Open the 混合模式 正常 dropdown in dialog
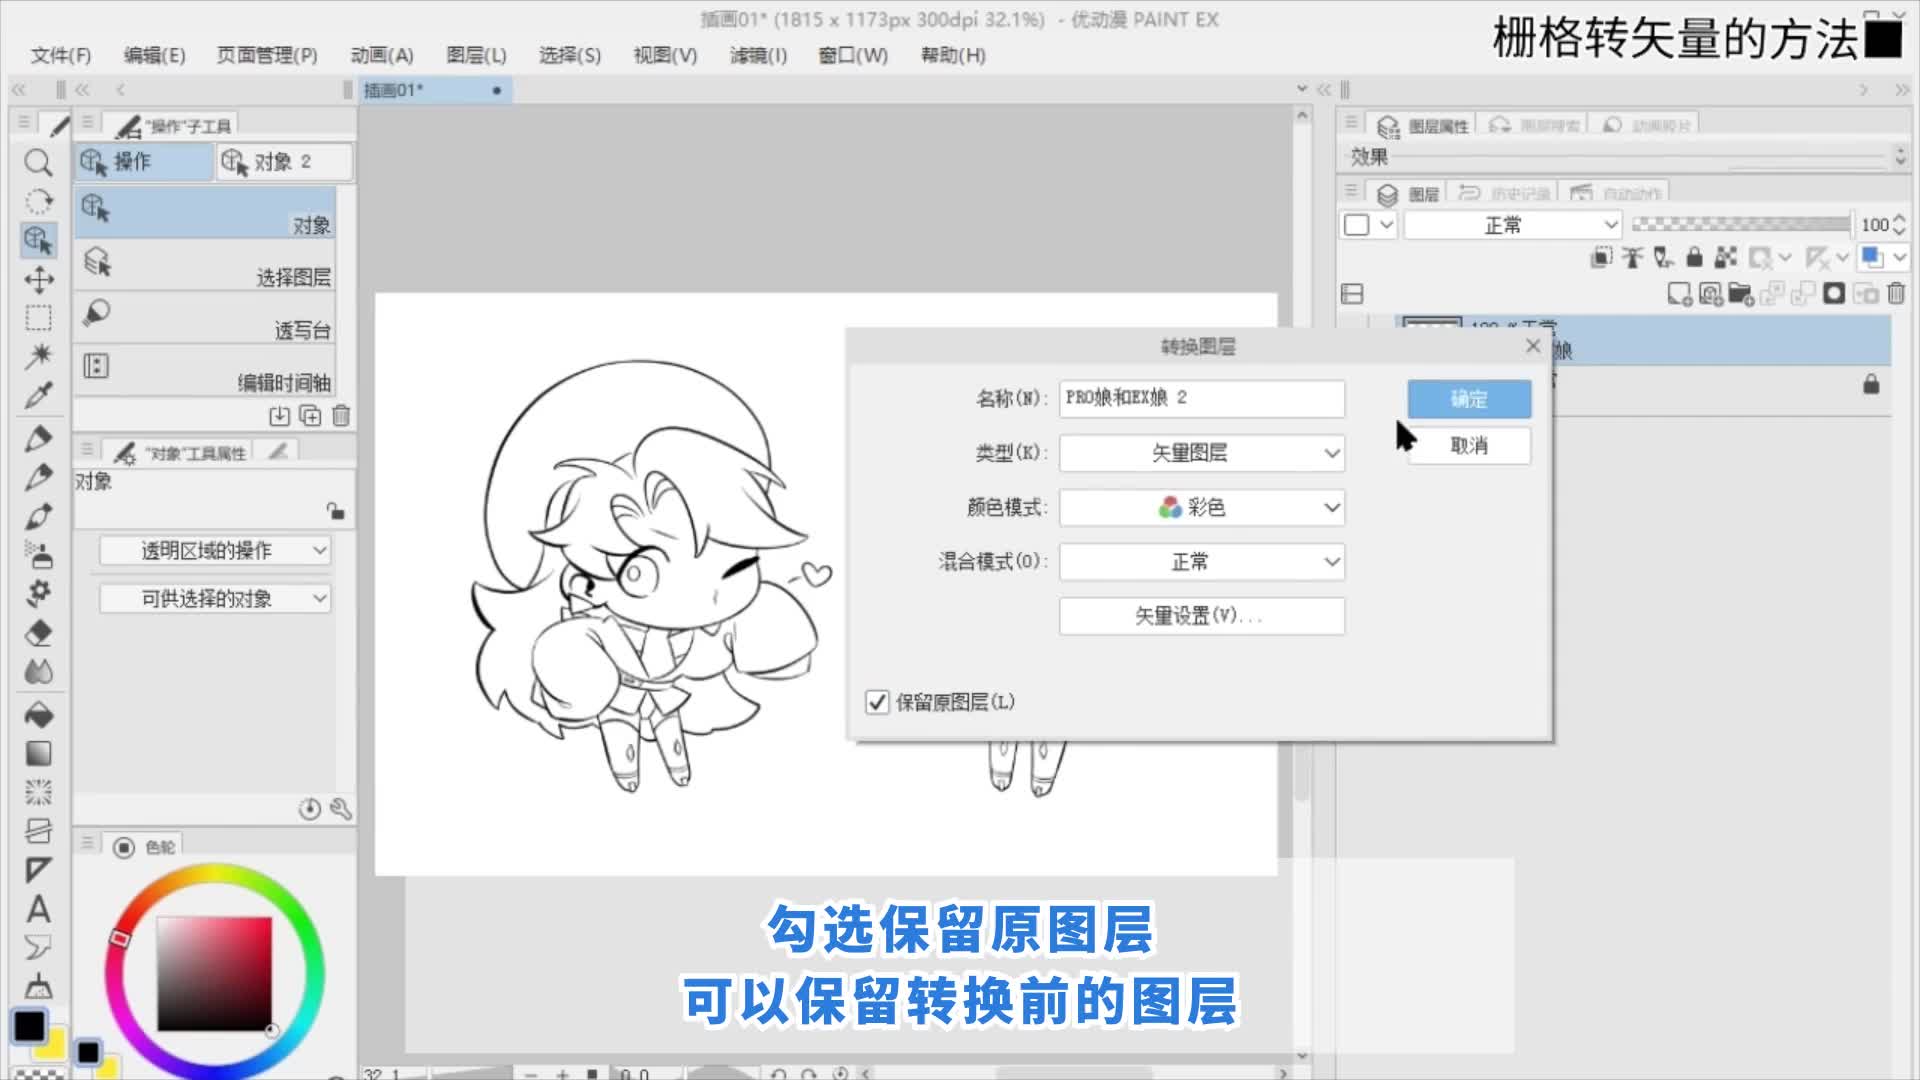The width and height of the screenshot is (1920, 1080). 1202,561
